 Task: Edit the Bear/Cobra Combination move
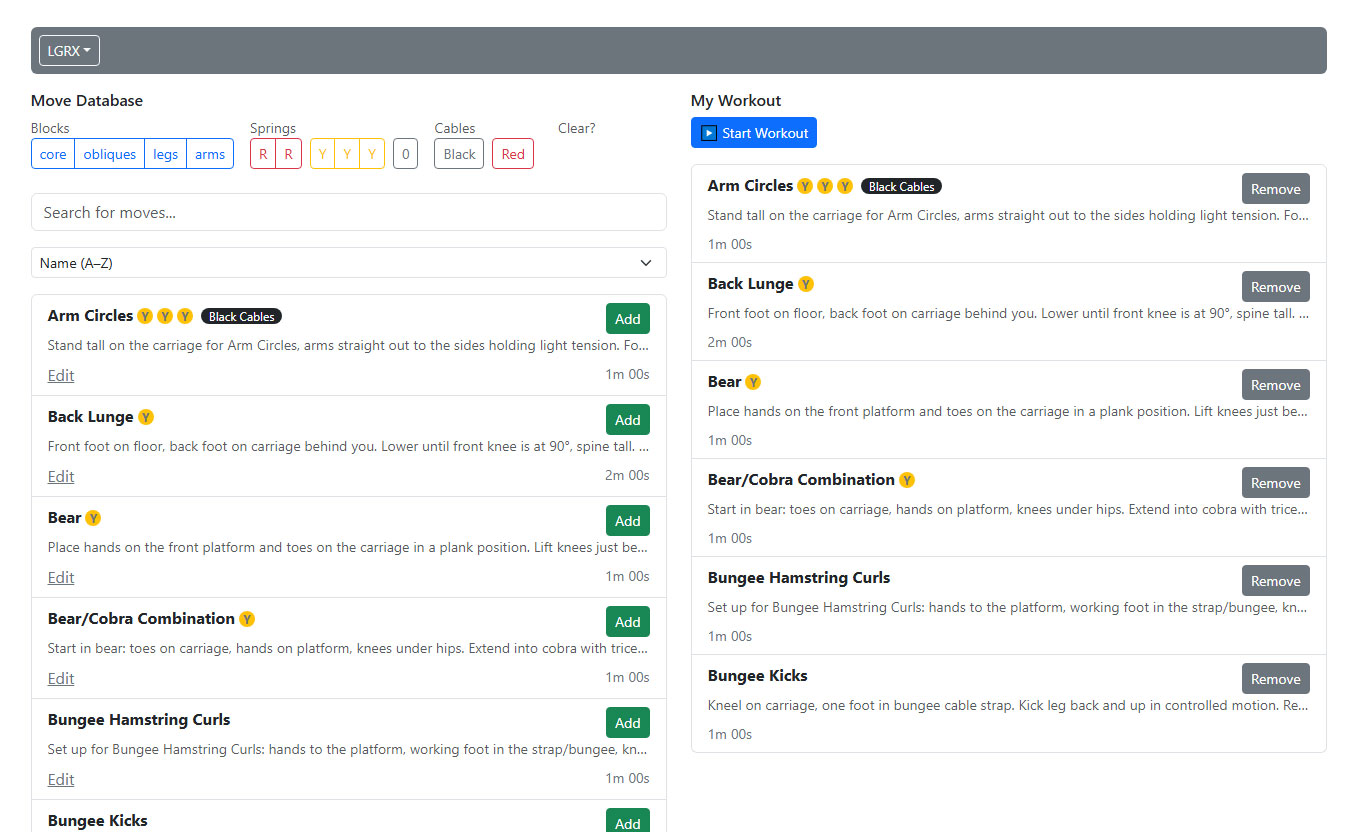coord(61,679)
